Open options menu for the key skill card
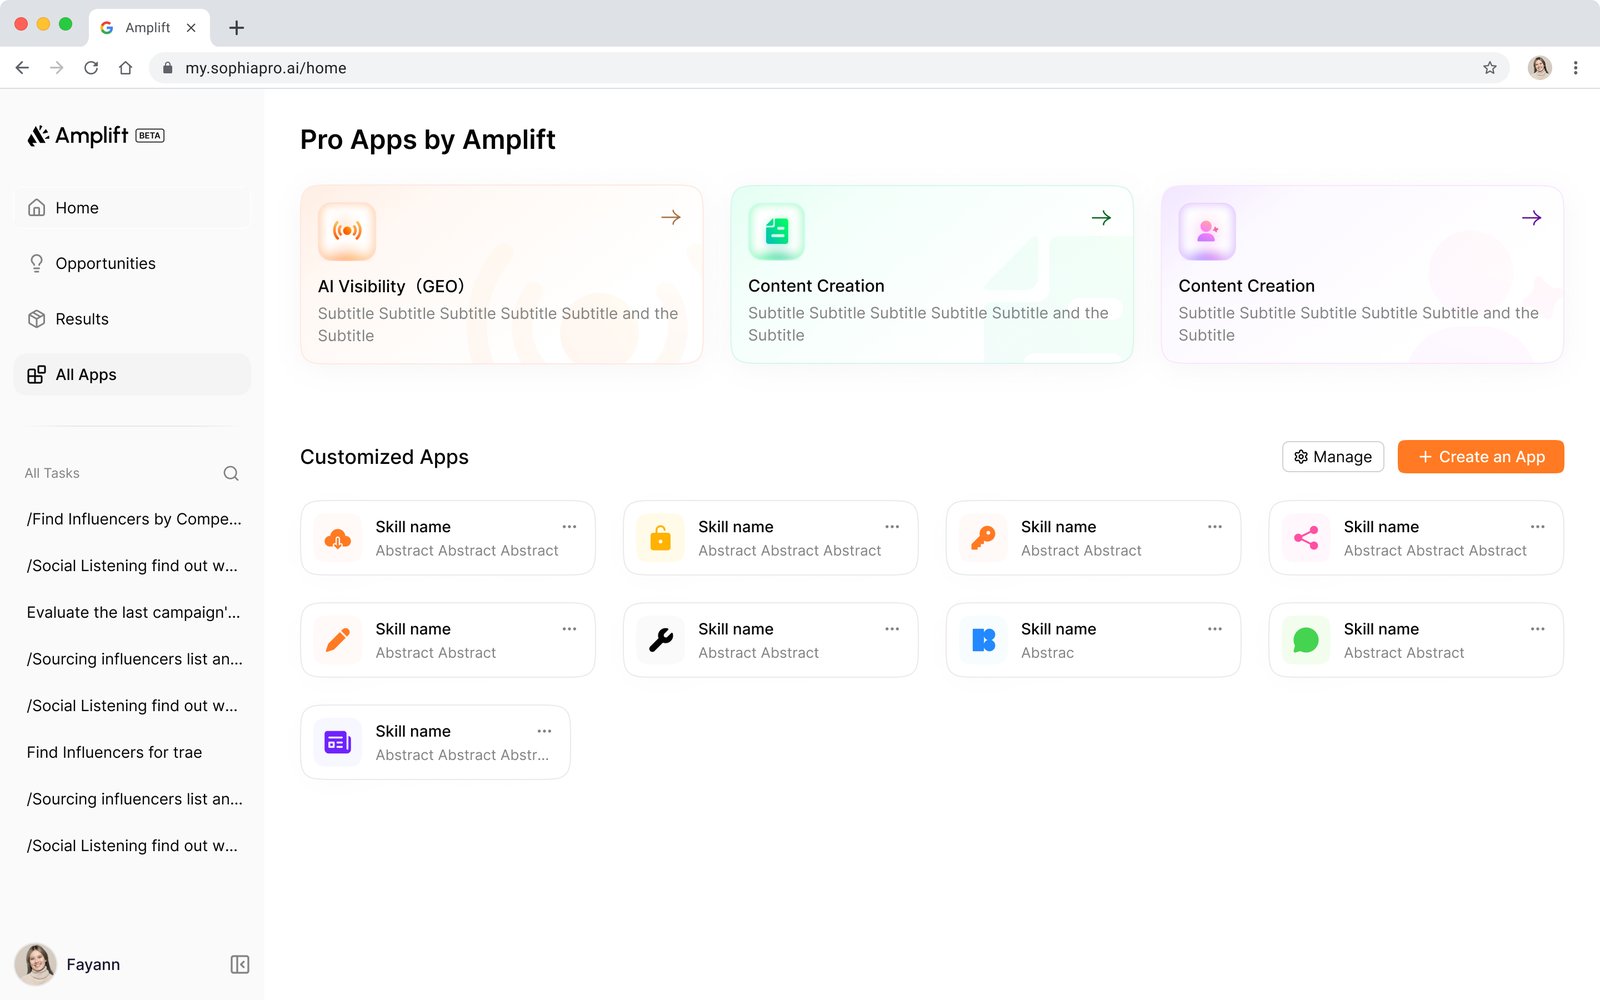 click(x=1215, y=527)
